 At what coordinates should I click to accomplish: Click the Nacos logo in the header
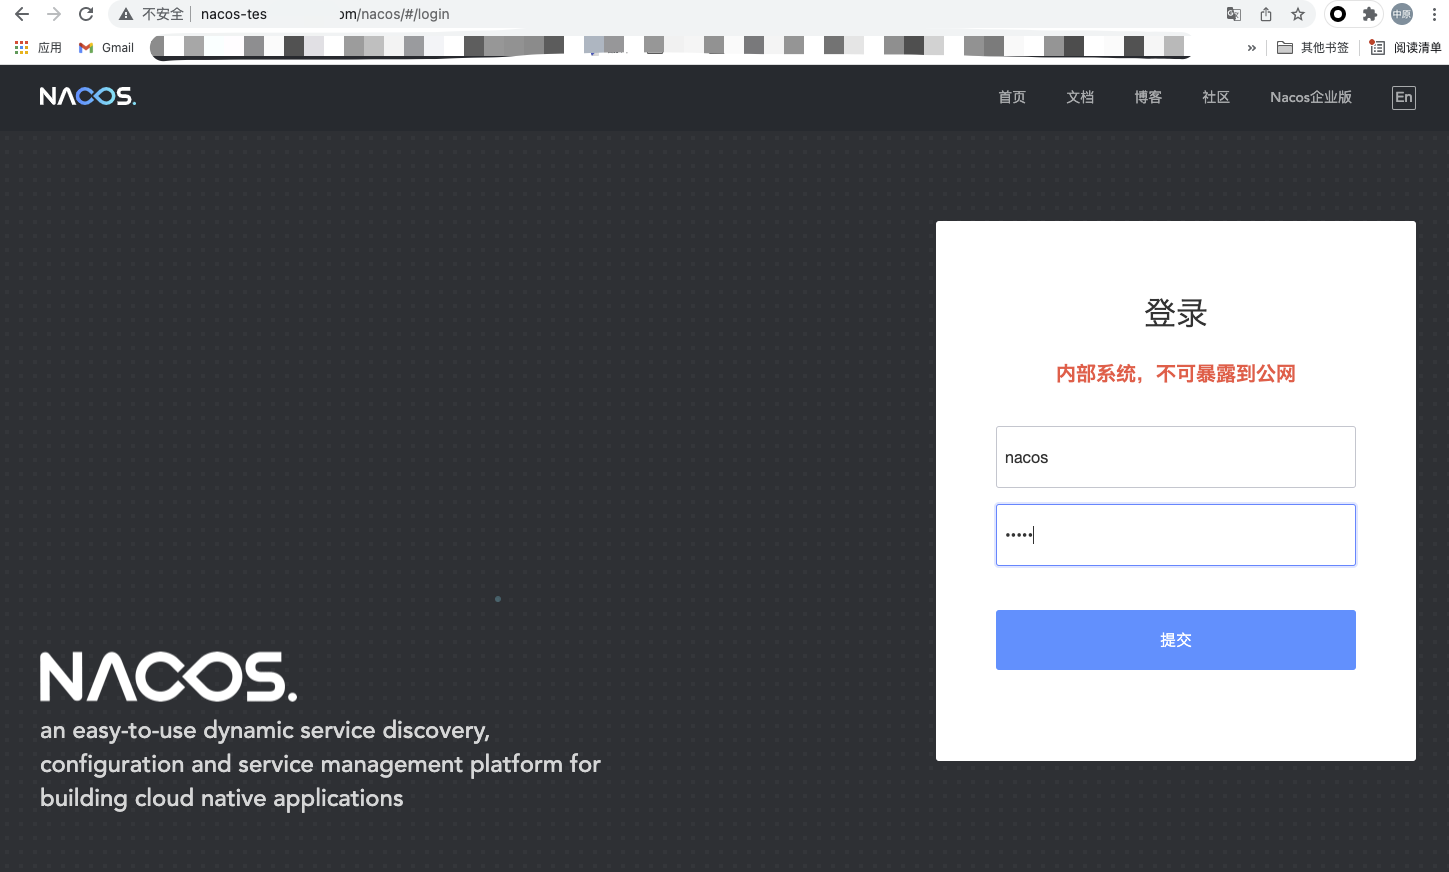click(88, 96)
